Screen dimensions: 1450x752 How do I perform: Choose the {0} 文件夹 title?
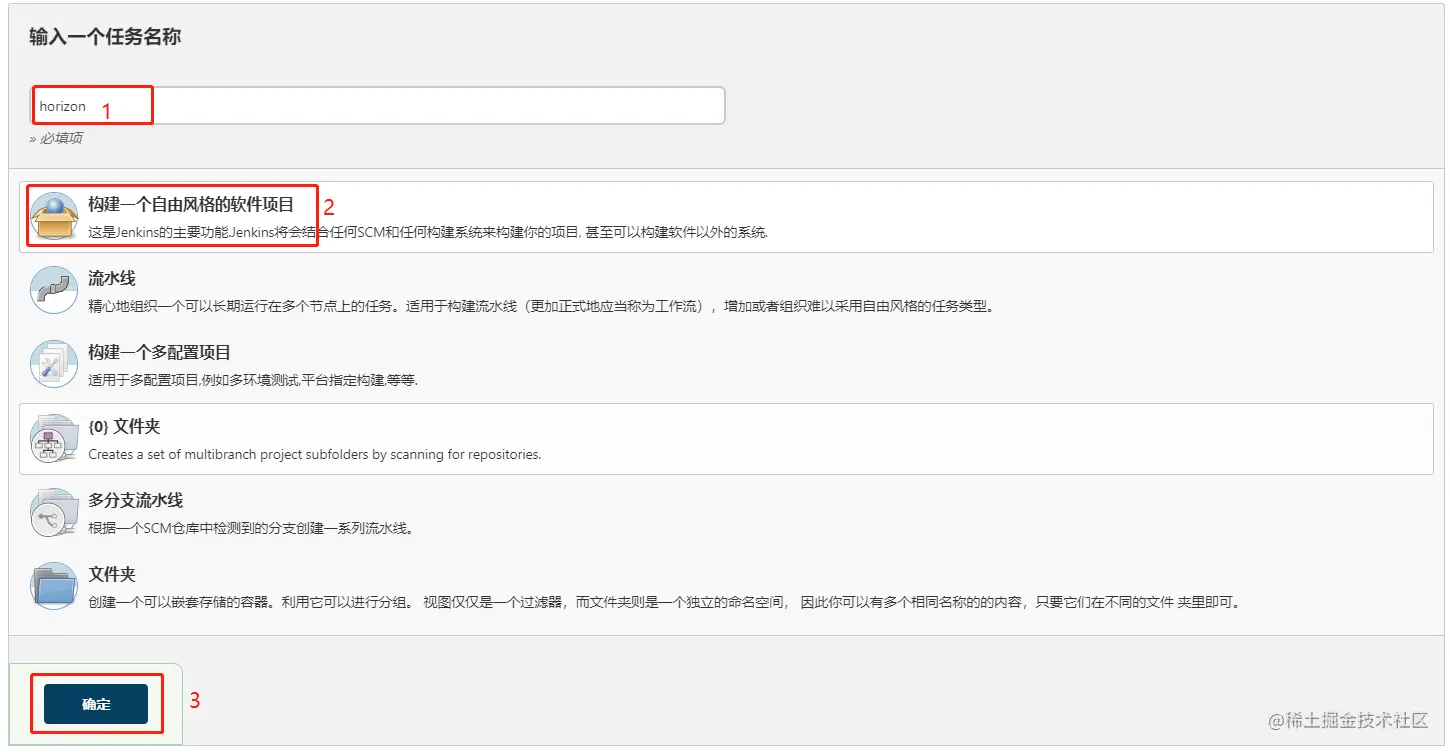click(x=124, y=426)
